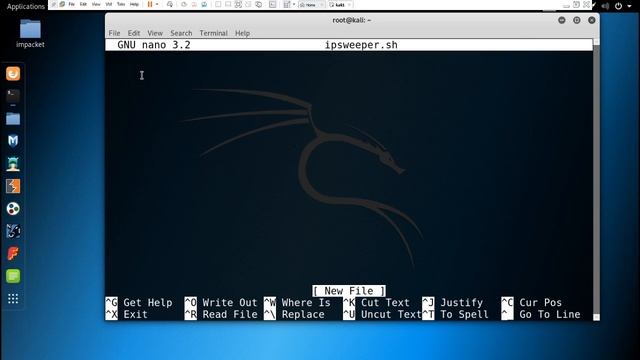Screen dimensions: 640x360
Task: Open the Files manager dock icon
Action: [x=13, y=119]
